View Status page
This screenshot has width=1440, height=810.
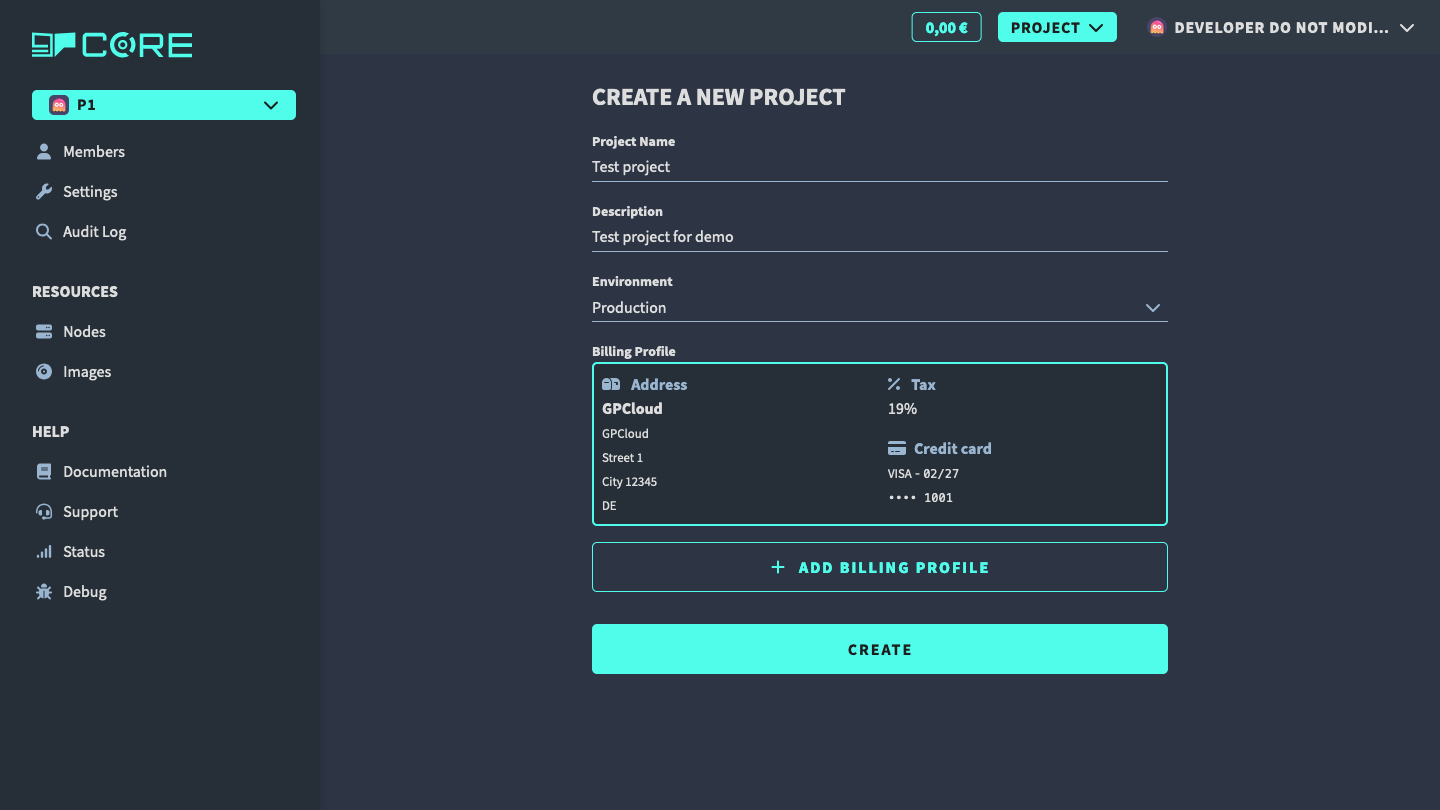pyautogui.click(x=84, y=552)
